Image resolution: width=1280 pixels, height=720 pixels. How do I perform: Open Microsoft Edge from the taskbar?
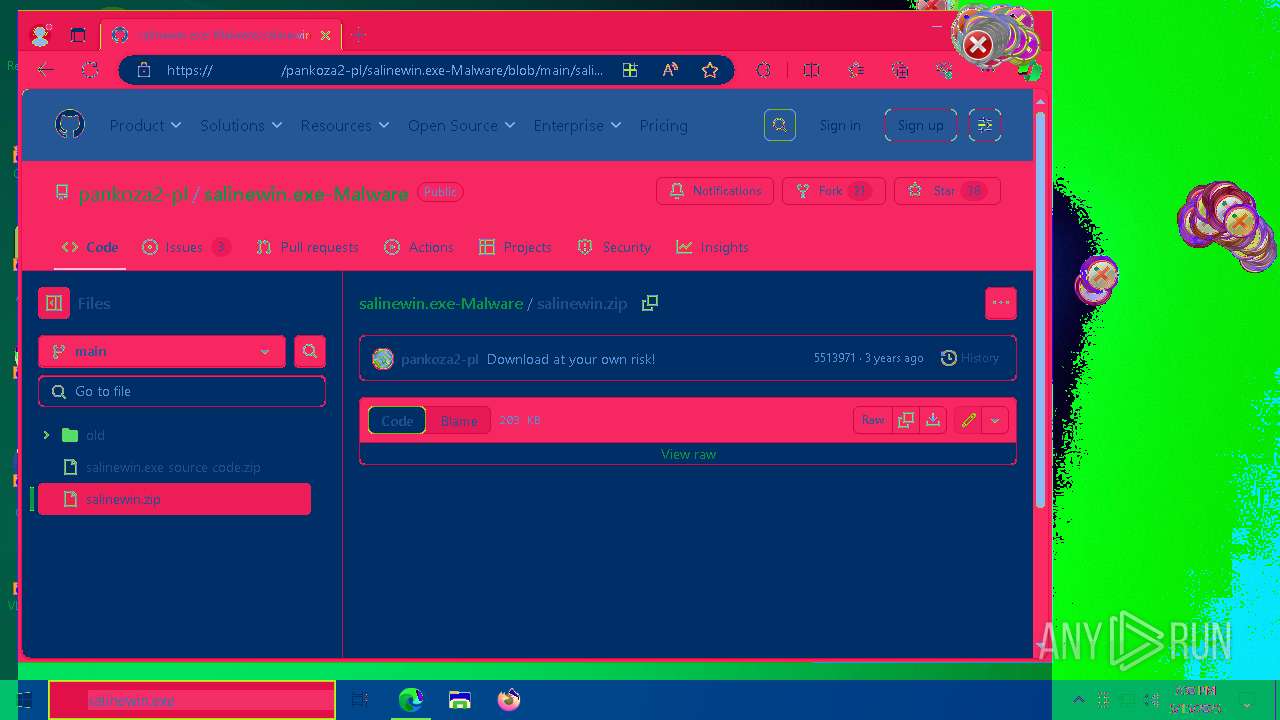(x=410, y=700)
